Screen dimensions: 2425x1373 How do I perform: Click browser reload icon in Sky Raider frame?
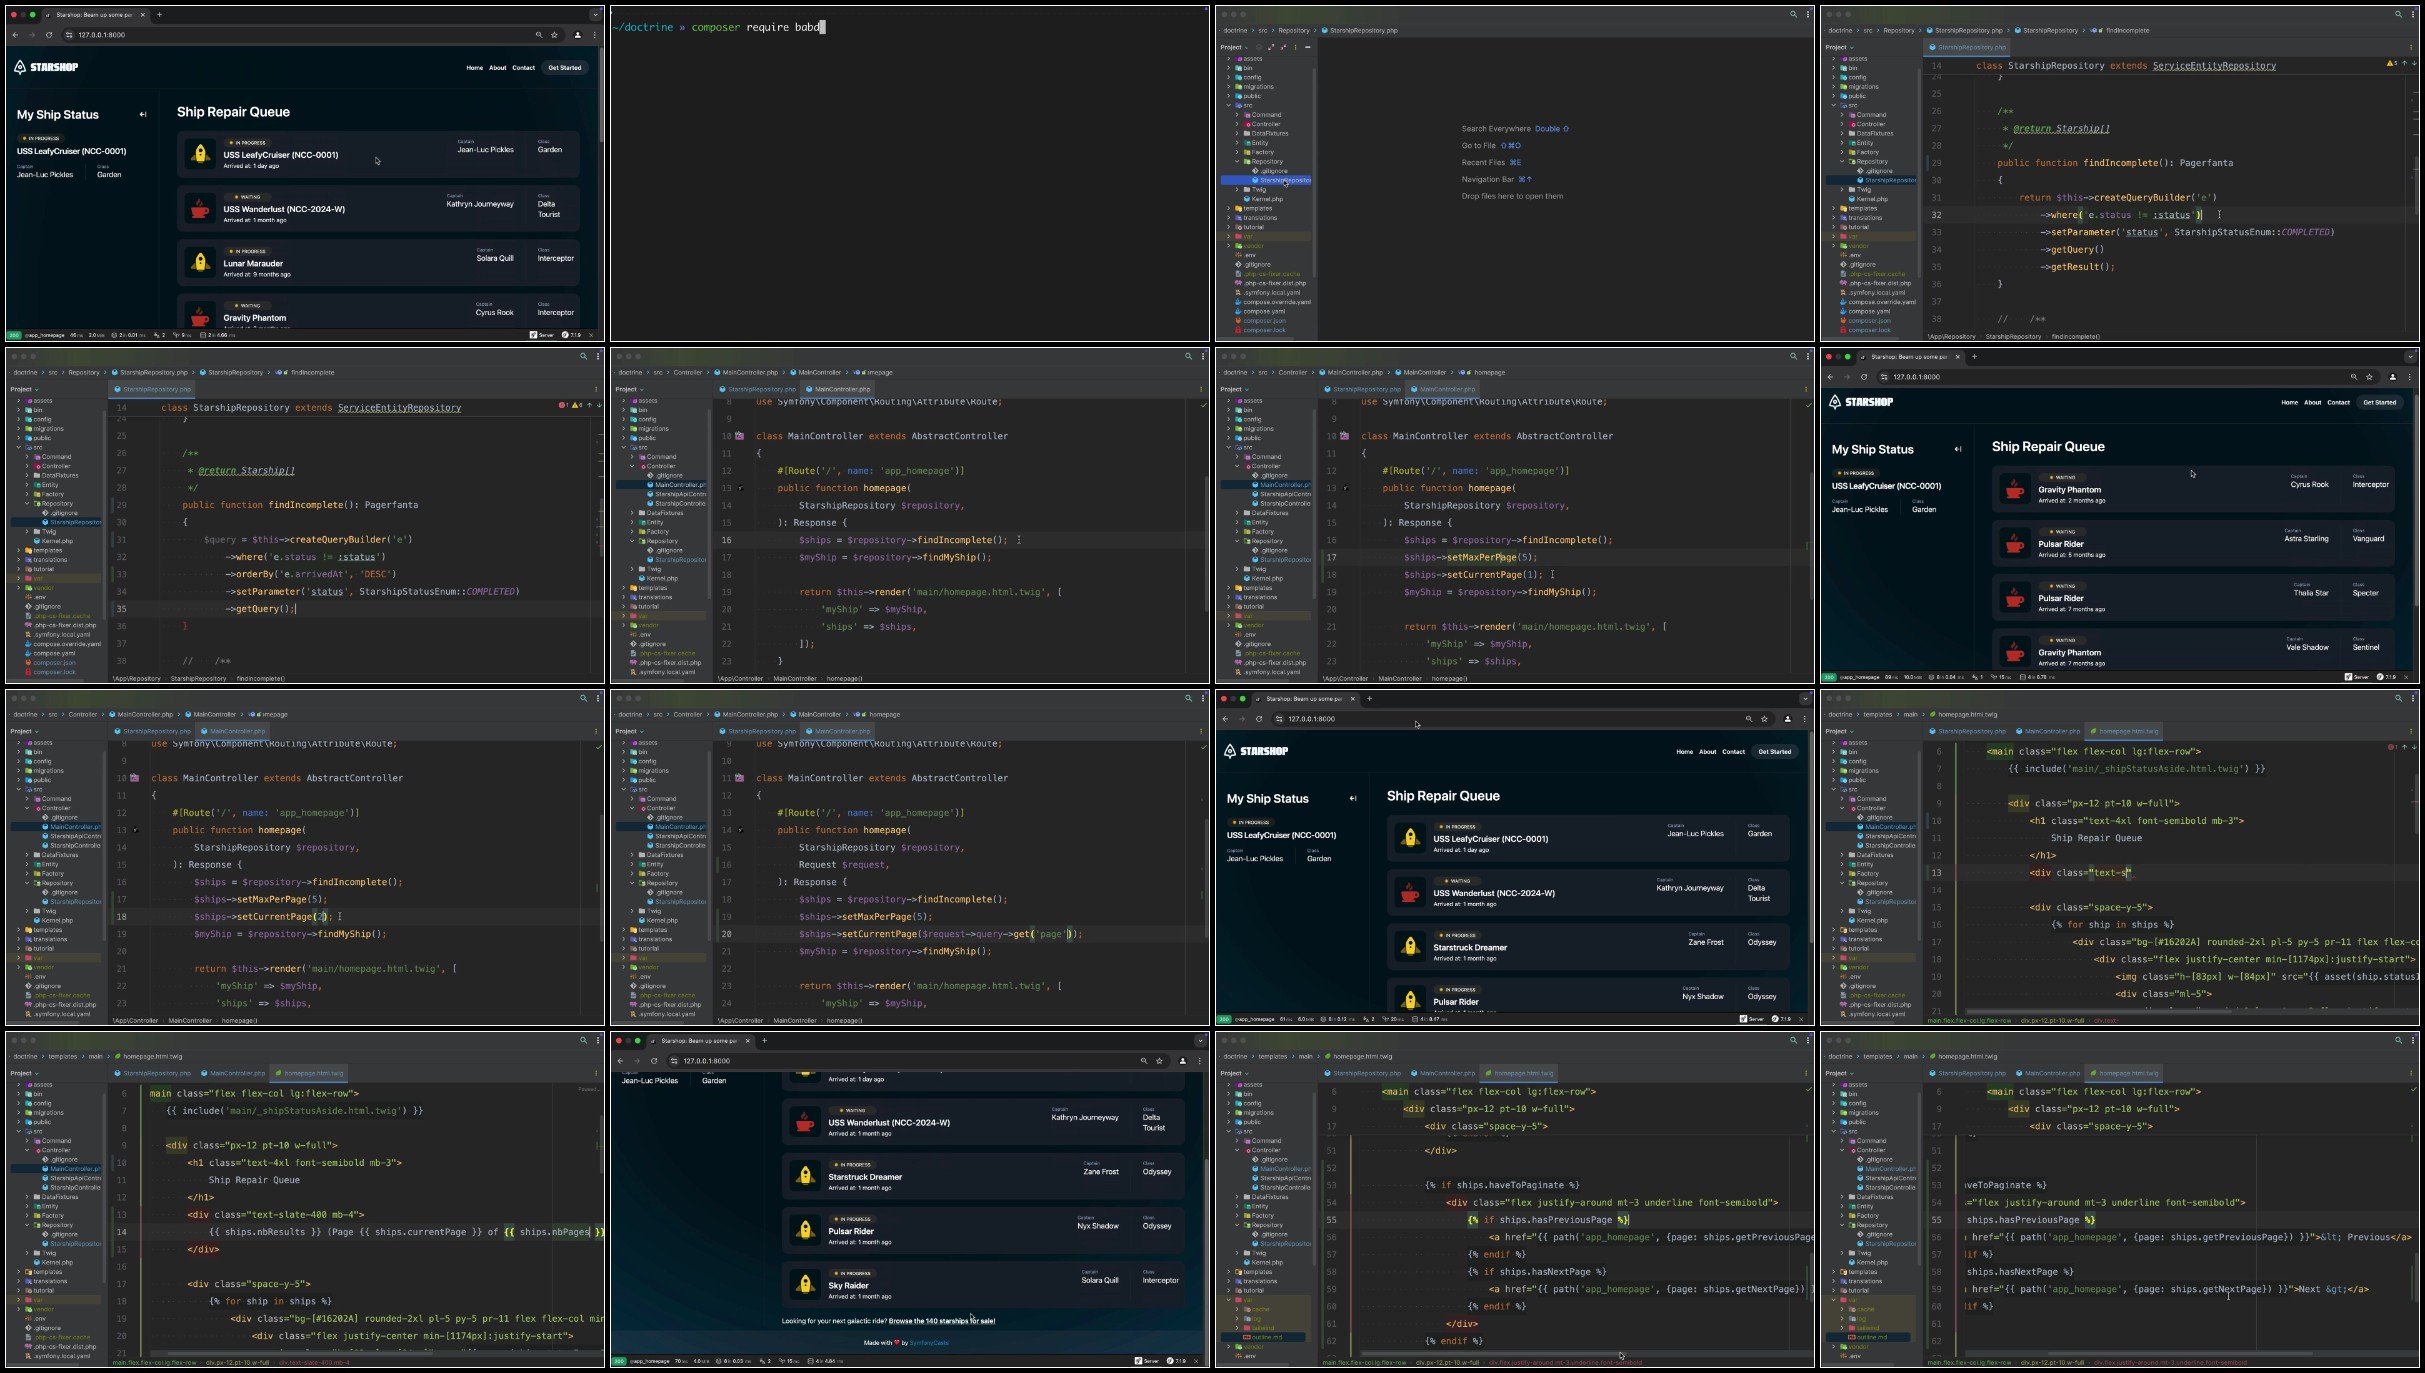pyautogui.click(x=653, y=1061)
